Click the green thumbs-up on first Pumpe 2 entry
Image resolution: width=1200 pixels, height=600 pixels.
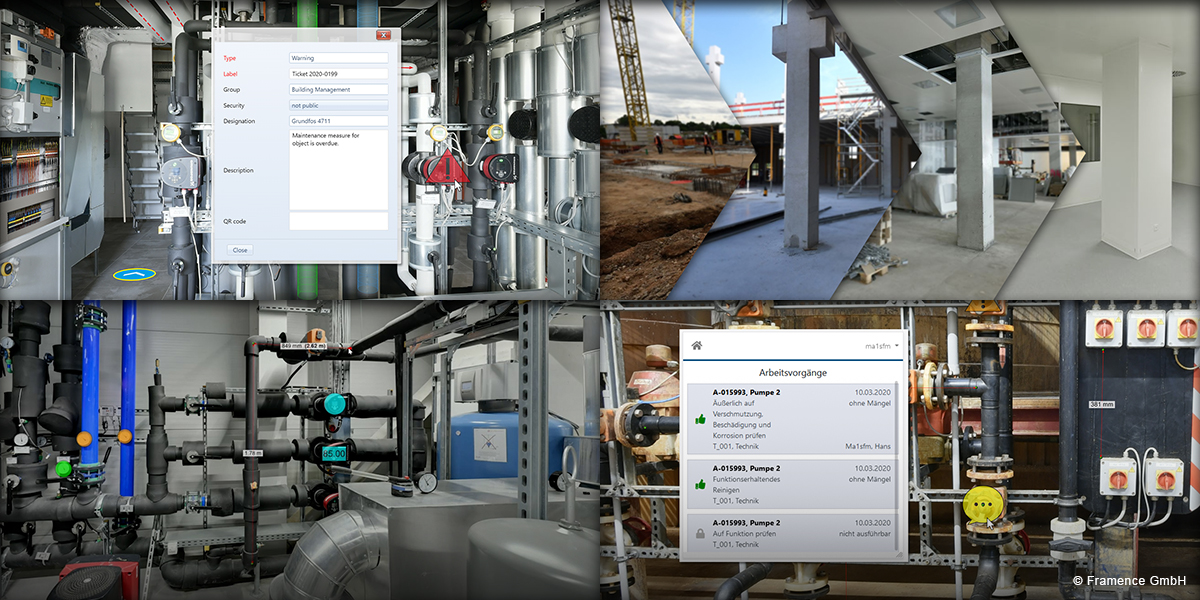[700, 420]
